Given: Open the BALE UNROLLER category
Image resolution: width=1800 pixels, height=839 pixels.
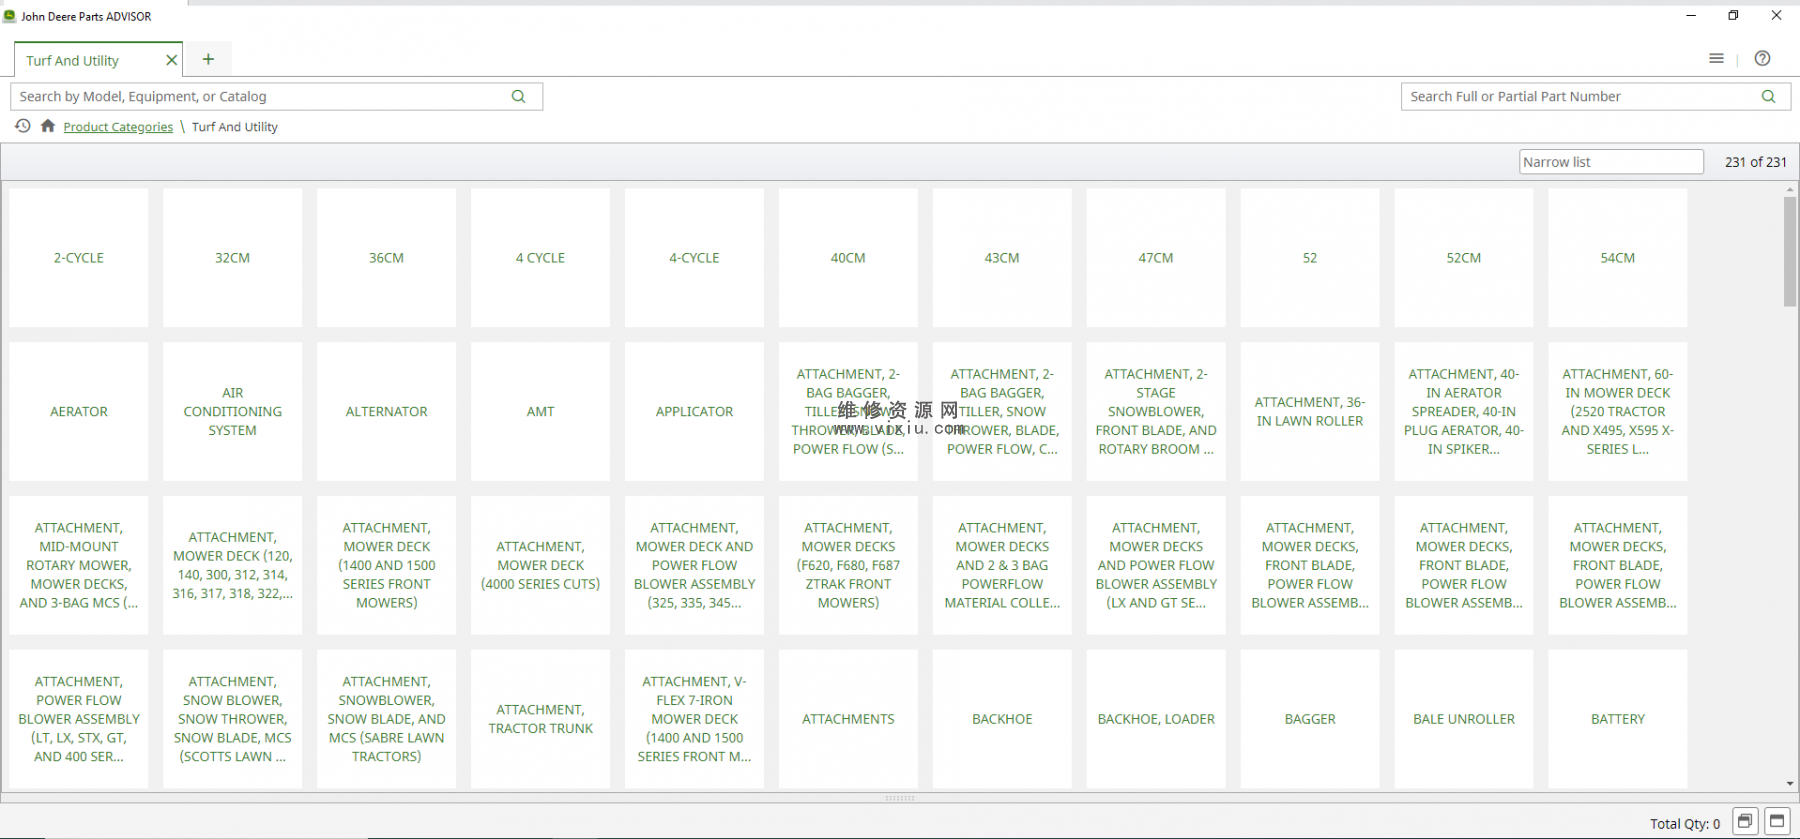Looking at the screenshot, I should click(1464, 719).
